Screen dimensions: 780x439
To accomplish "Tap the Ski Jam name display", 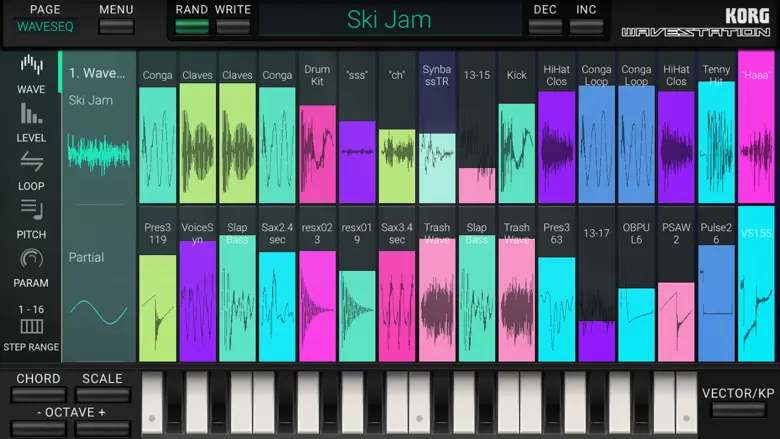I will point(390,20).
